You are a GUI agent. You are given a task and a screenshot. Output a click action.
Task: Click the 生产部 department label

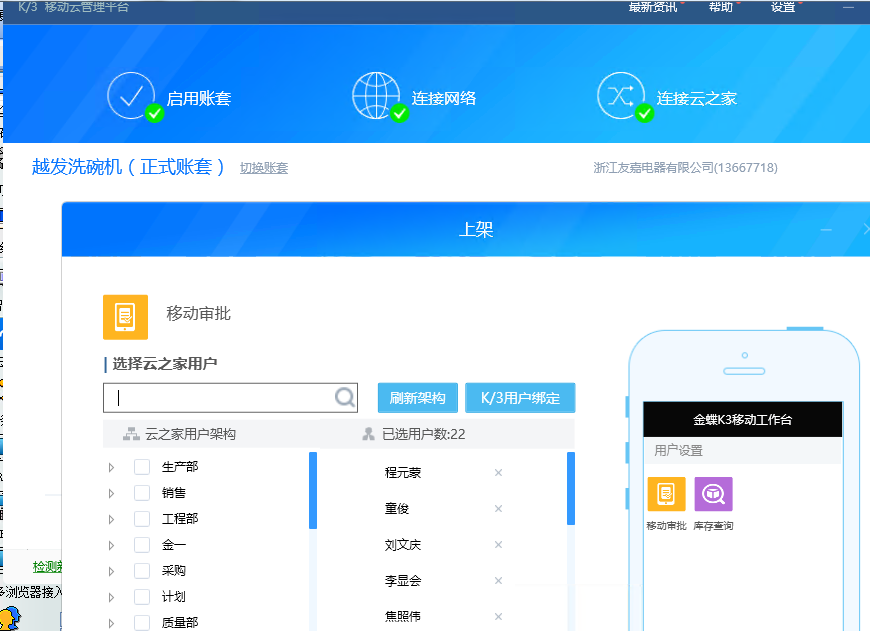click(x=180, y=467)
